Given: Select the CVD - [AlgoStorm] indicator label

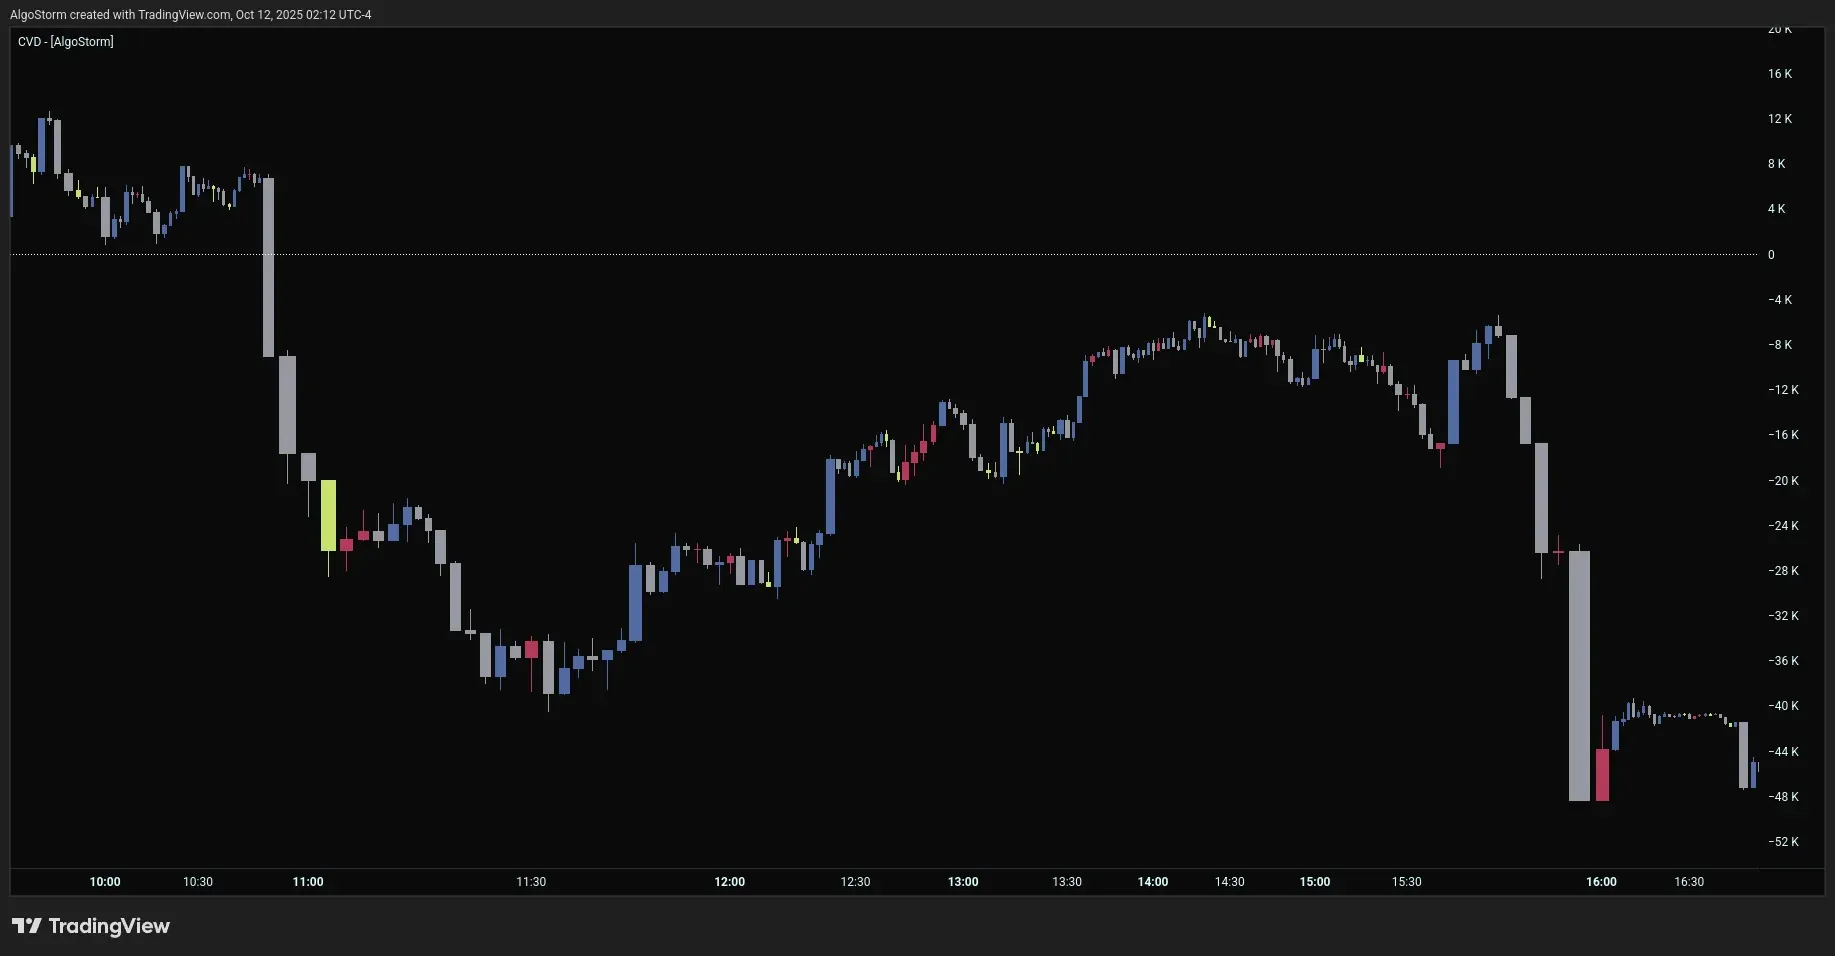Looking at the screenshot, I should click(x=66, y=41).
